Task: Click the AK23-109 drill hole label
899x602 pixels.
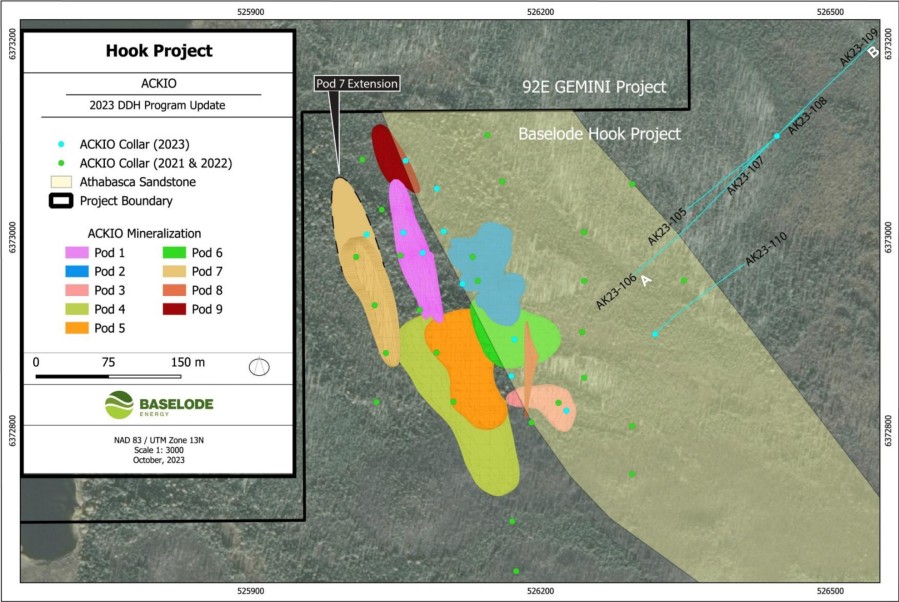Action: [858, 49]
